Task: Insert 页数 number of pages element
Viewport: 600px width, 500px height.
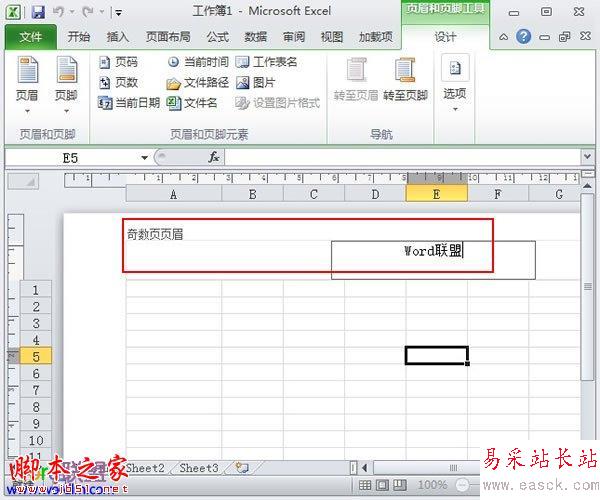Action: click(118, 82)
